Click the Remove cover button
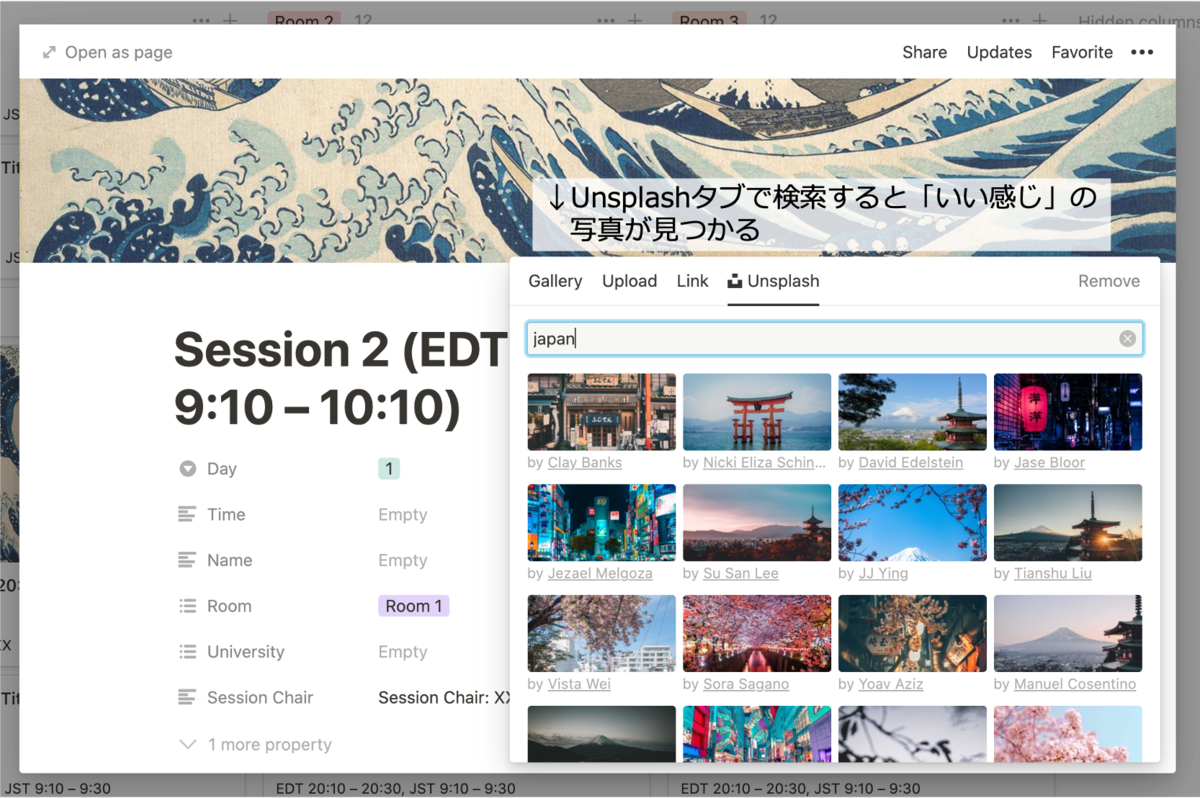This screenshot has width=1200, height=798. [x=1108, y=281]
